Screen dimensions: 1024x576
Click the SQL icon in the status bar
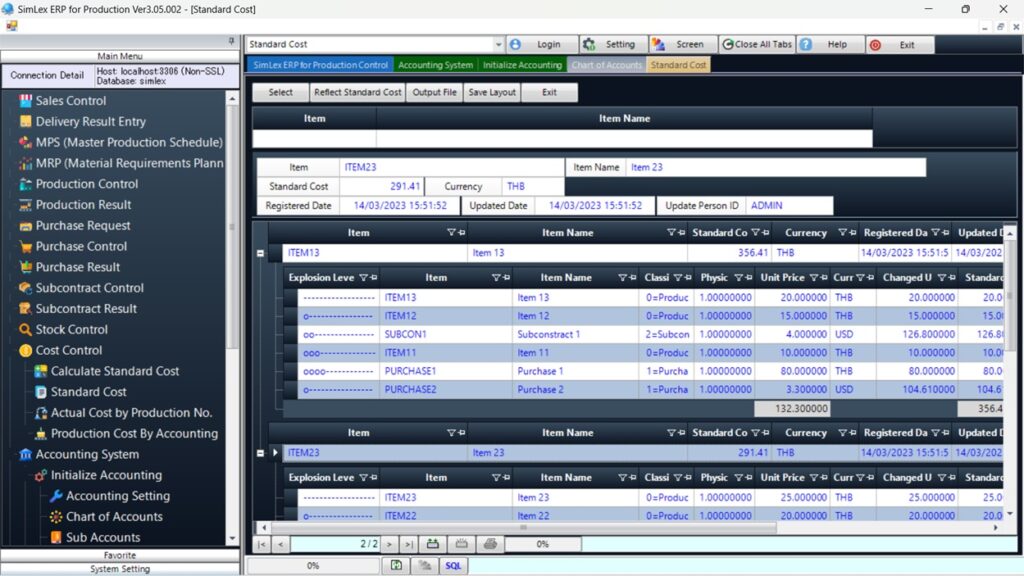coord(453,565)
